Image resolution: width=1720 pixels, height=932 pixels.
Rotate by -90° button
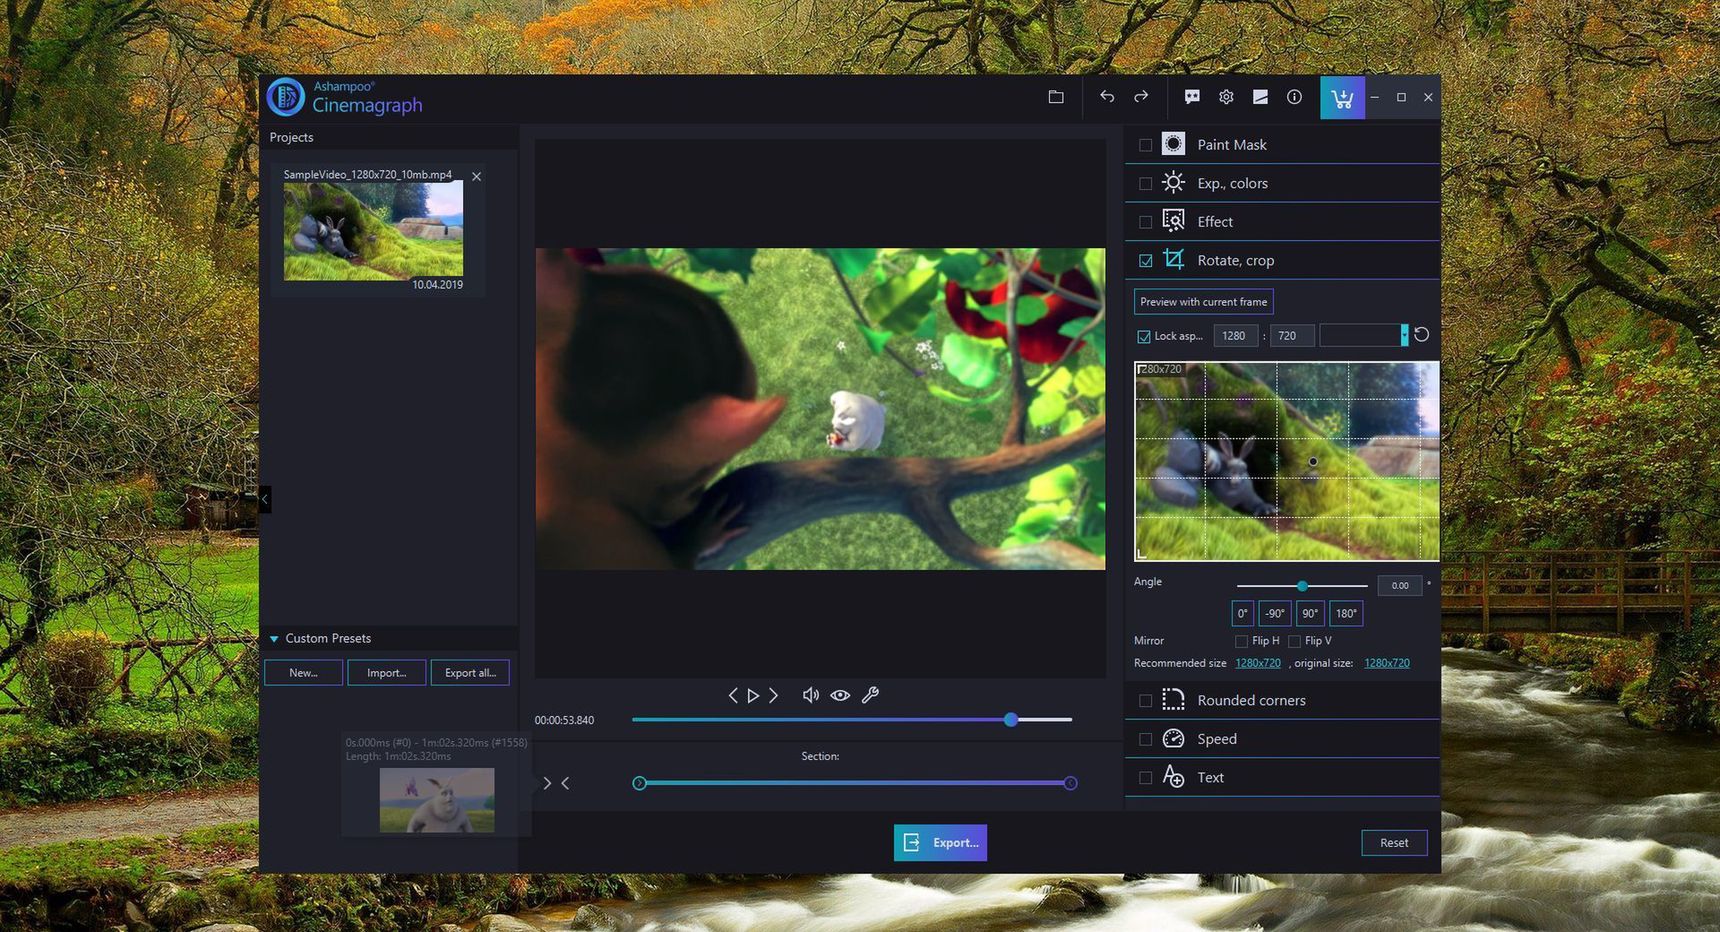(x=1274, y=613)
